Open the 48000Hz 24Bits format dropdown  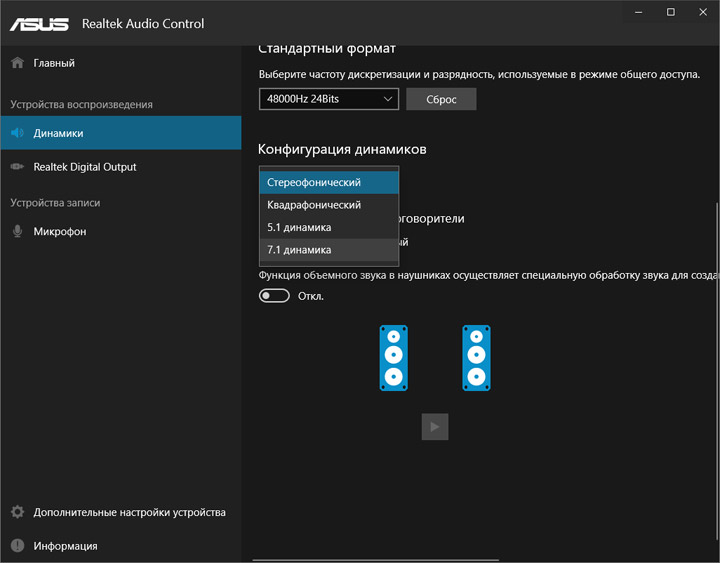pyautogui.click(x=328, y=99)
